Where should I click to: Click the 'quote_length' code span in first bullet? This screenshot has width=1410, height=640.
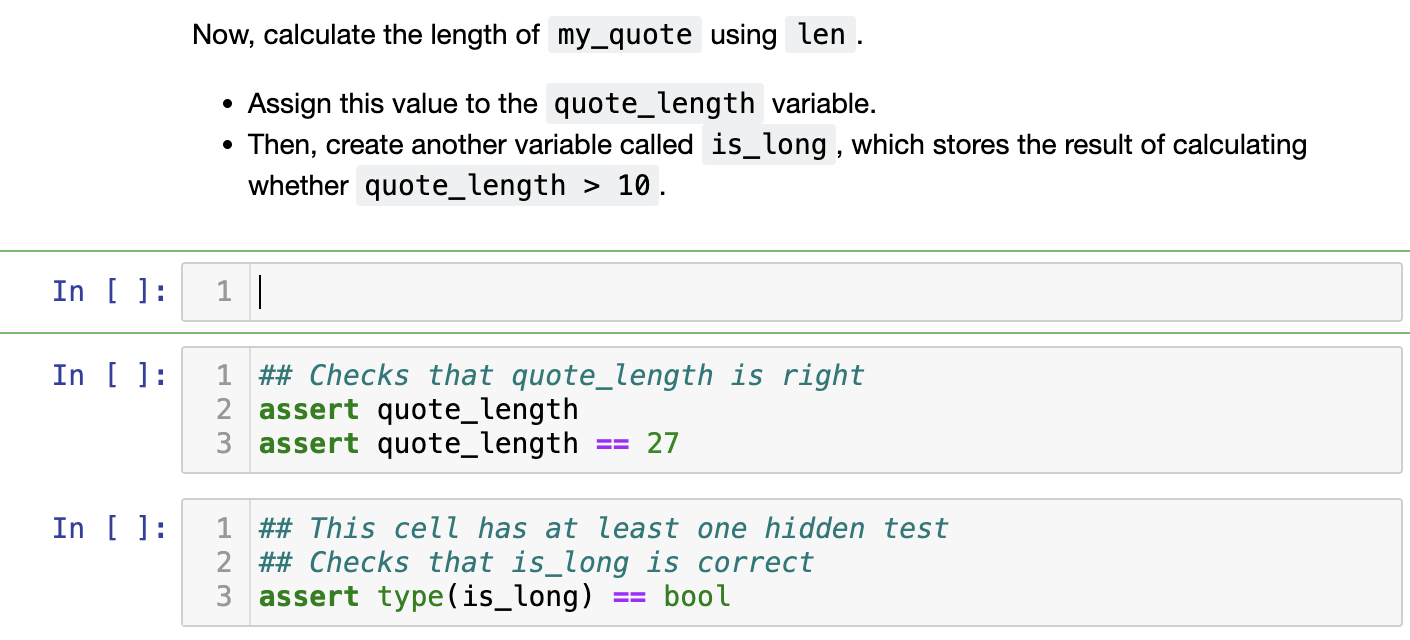point(653,103)
